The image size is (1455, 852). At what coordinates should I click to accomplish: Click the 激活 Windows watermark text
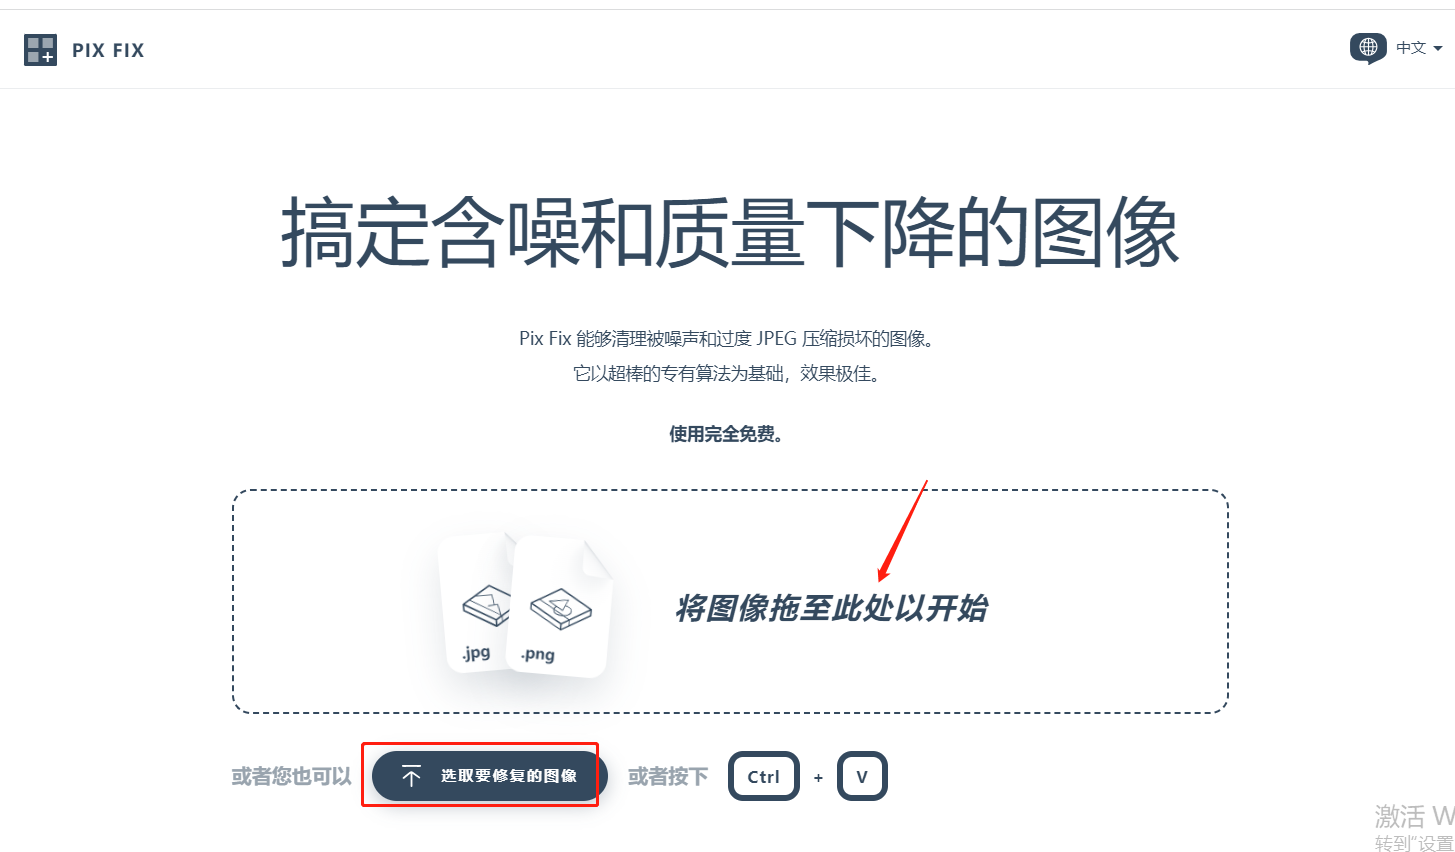pos(1414,817)
